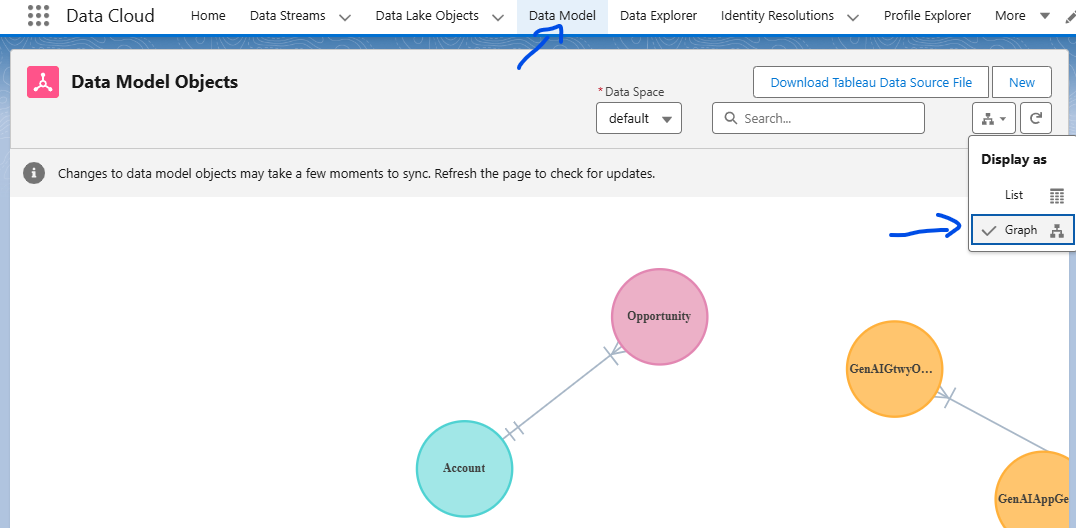The width and height of the screenshot is (1076, 528).
Task: Click the pink Data Model Objects icon
Action: [x=43, y=82]
